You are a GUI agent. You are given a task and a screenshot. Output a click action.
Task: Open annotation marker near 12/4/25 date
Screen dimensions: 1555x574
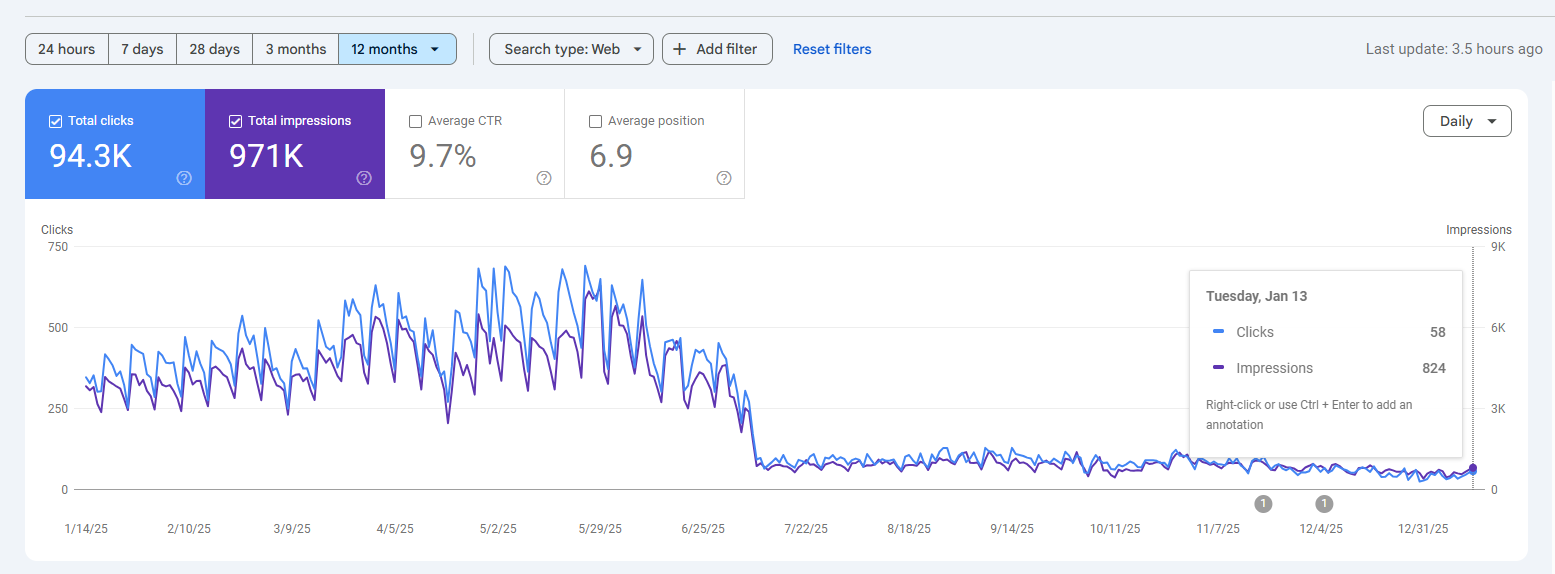tap(1324, 503)
